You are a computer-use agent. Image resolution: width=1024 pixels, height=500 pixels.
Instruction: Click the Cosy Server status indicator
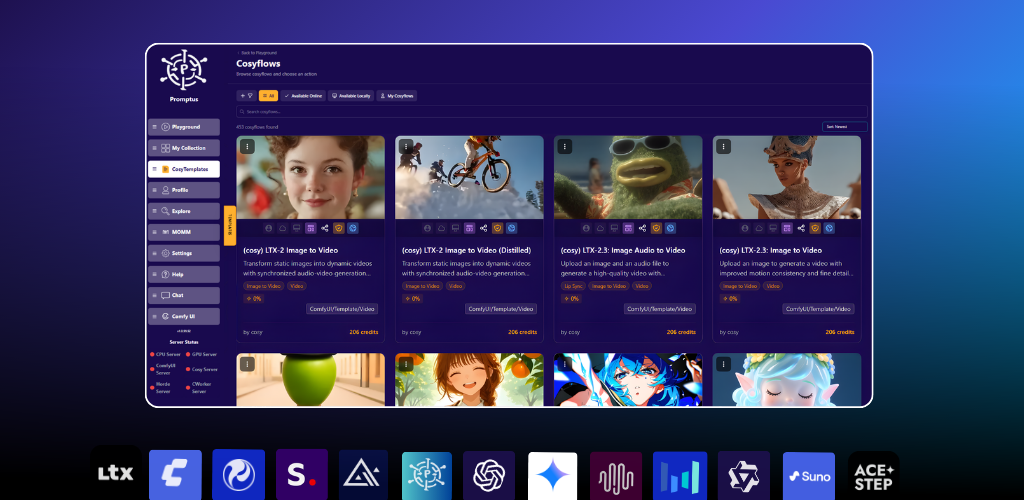click(201, 369)
